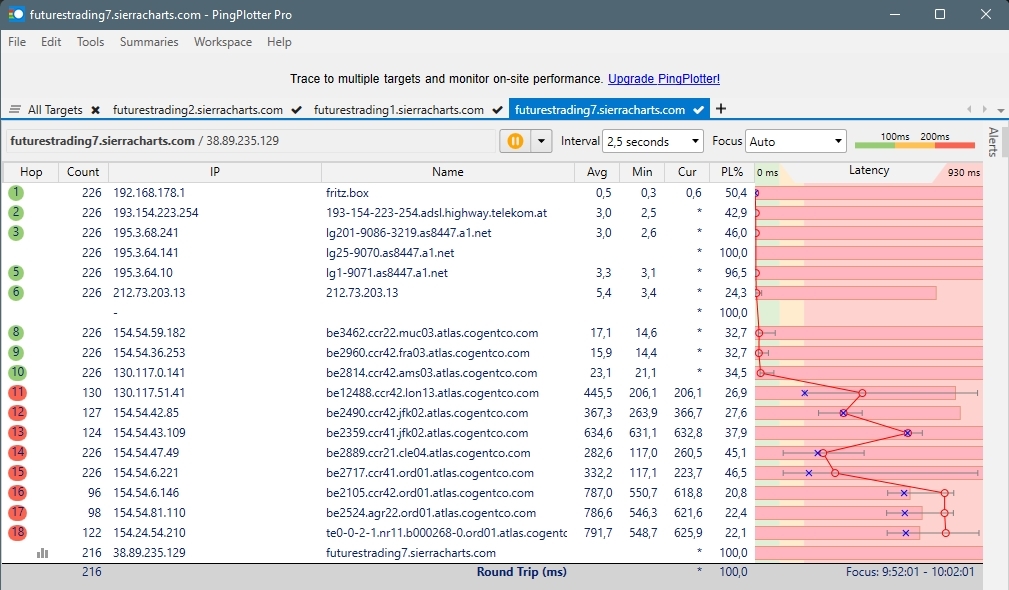
Task: Open the Focus Auto dropdown
Action: point(796,142)
